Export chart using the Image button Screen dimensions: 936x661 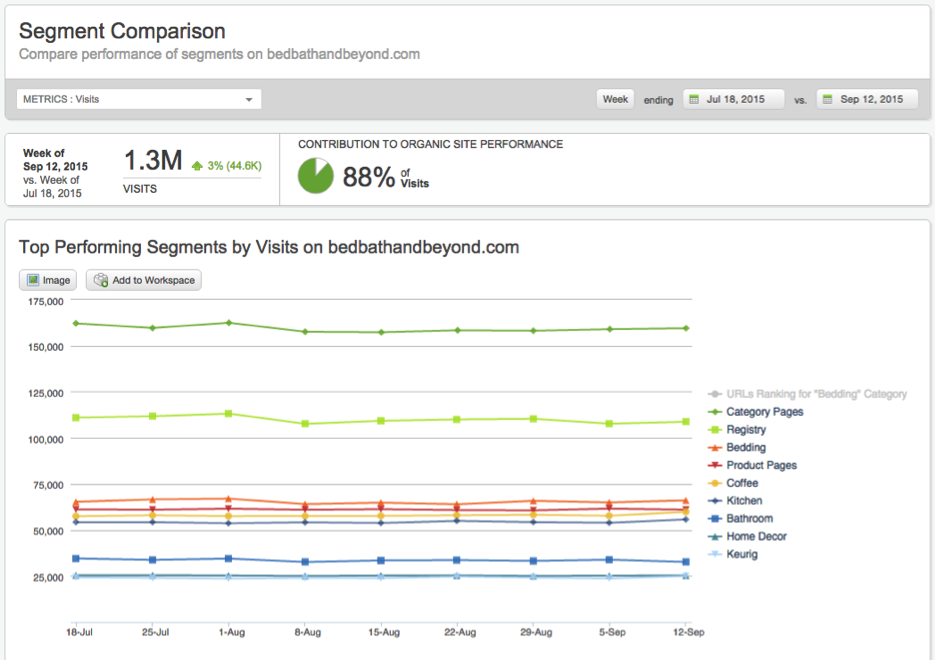48,280
